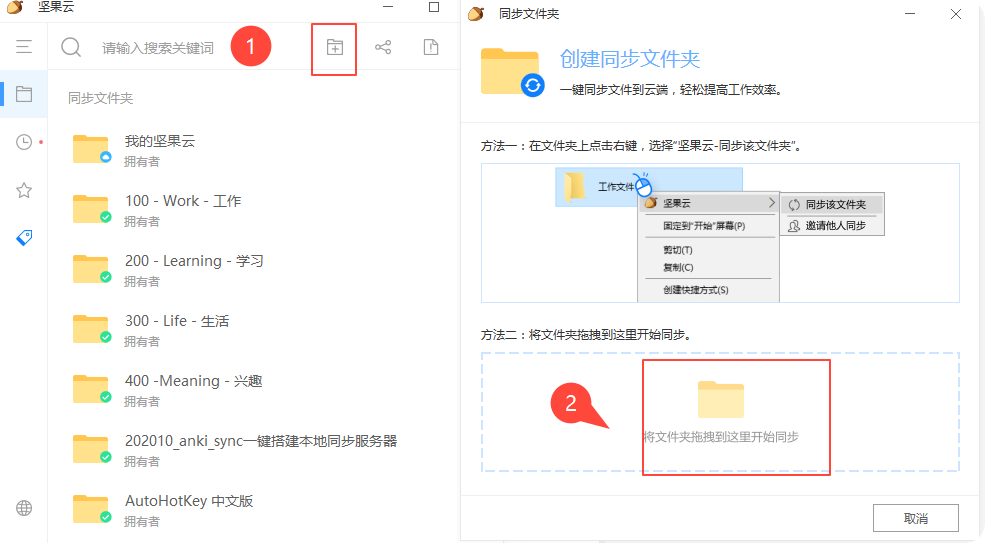This screenshot has height=543, width=985.
Task: Open the 202010_anki_sync folder
Action: 254,450
